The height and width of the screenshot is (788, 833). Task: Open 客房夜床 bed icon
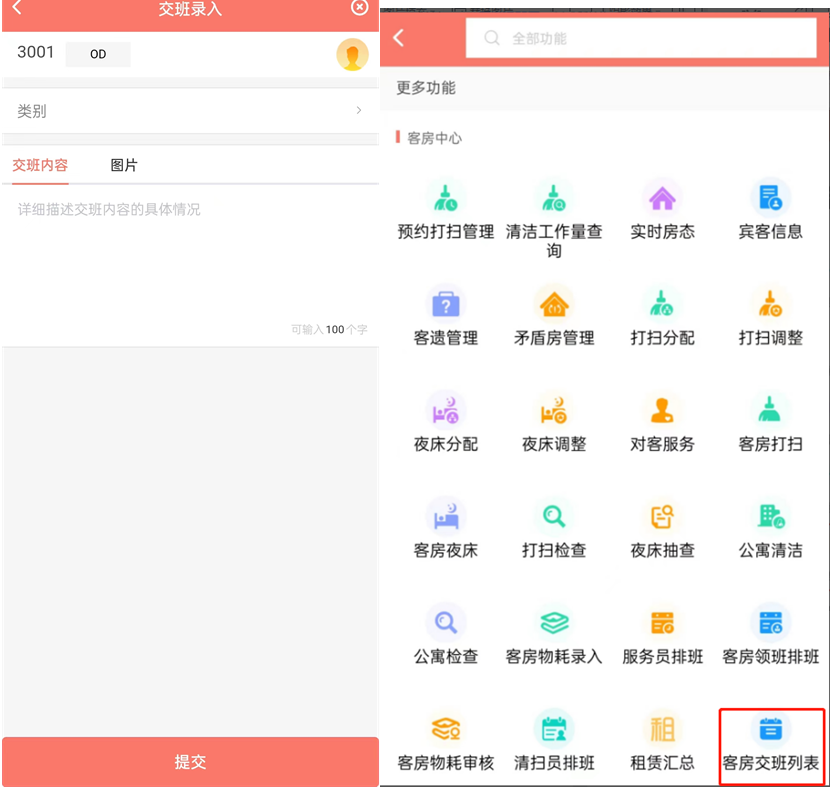pyautogui.click(x=446, y=516)
